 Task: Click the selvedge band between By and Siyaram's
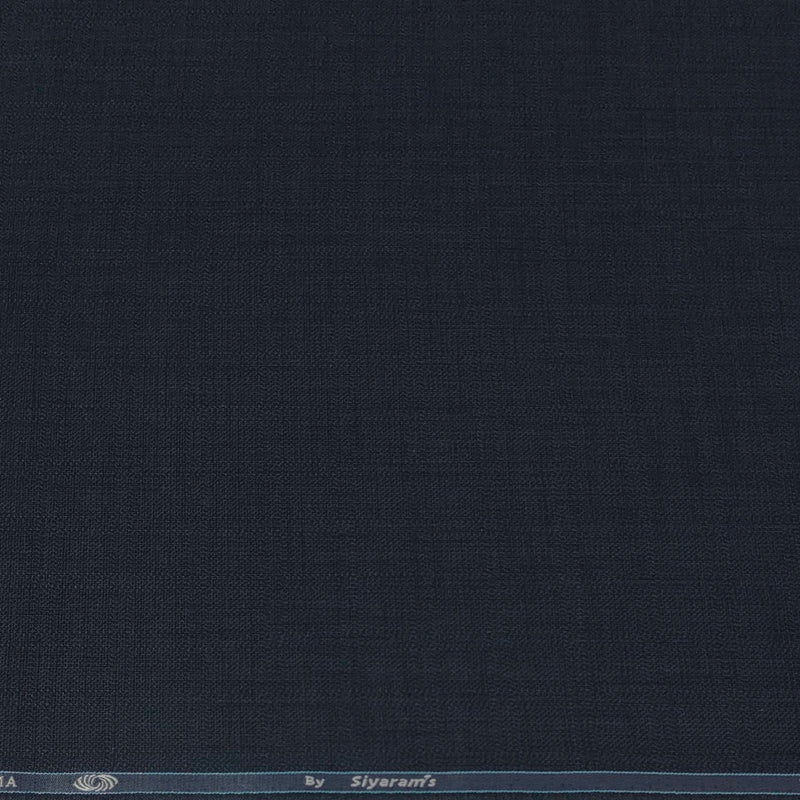point(335,784)
